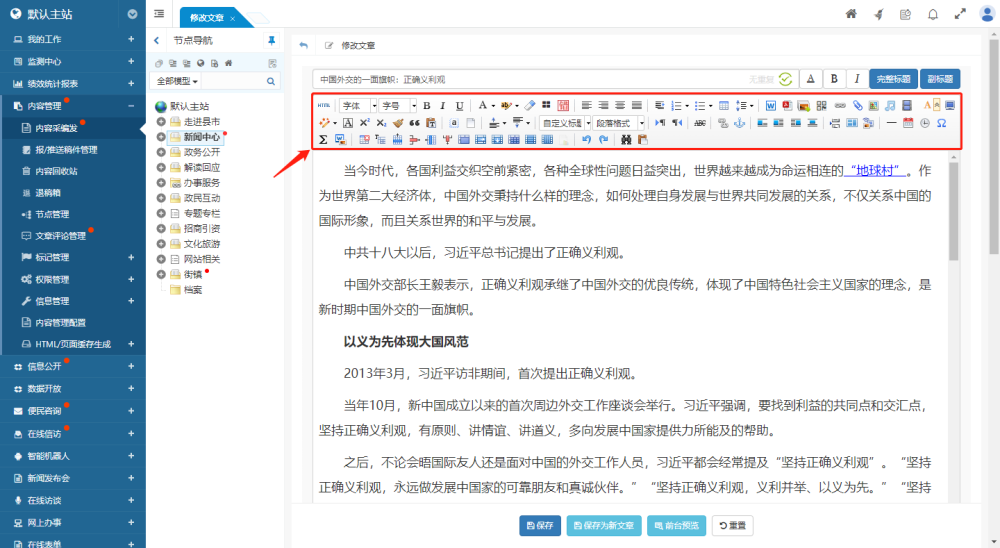Click the Omega special character icon
The height and width of the screenshot is (548, 1000).
pyautogui.click(x=942, y=122)
